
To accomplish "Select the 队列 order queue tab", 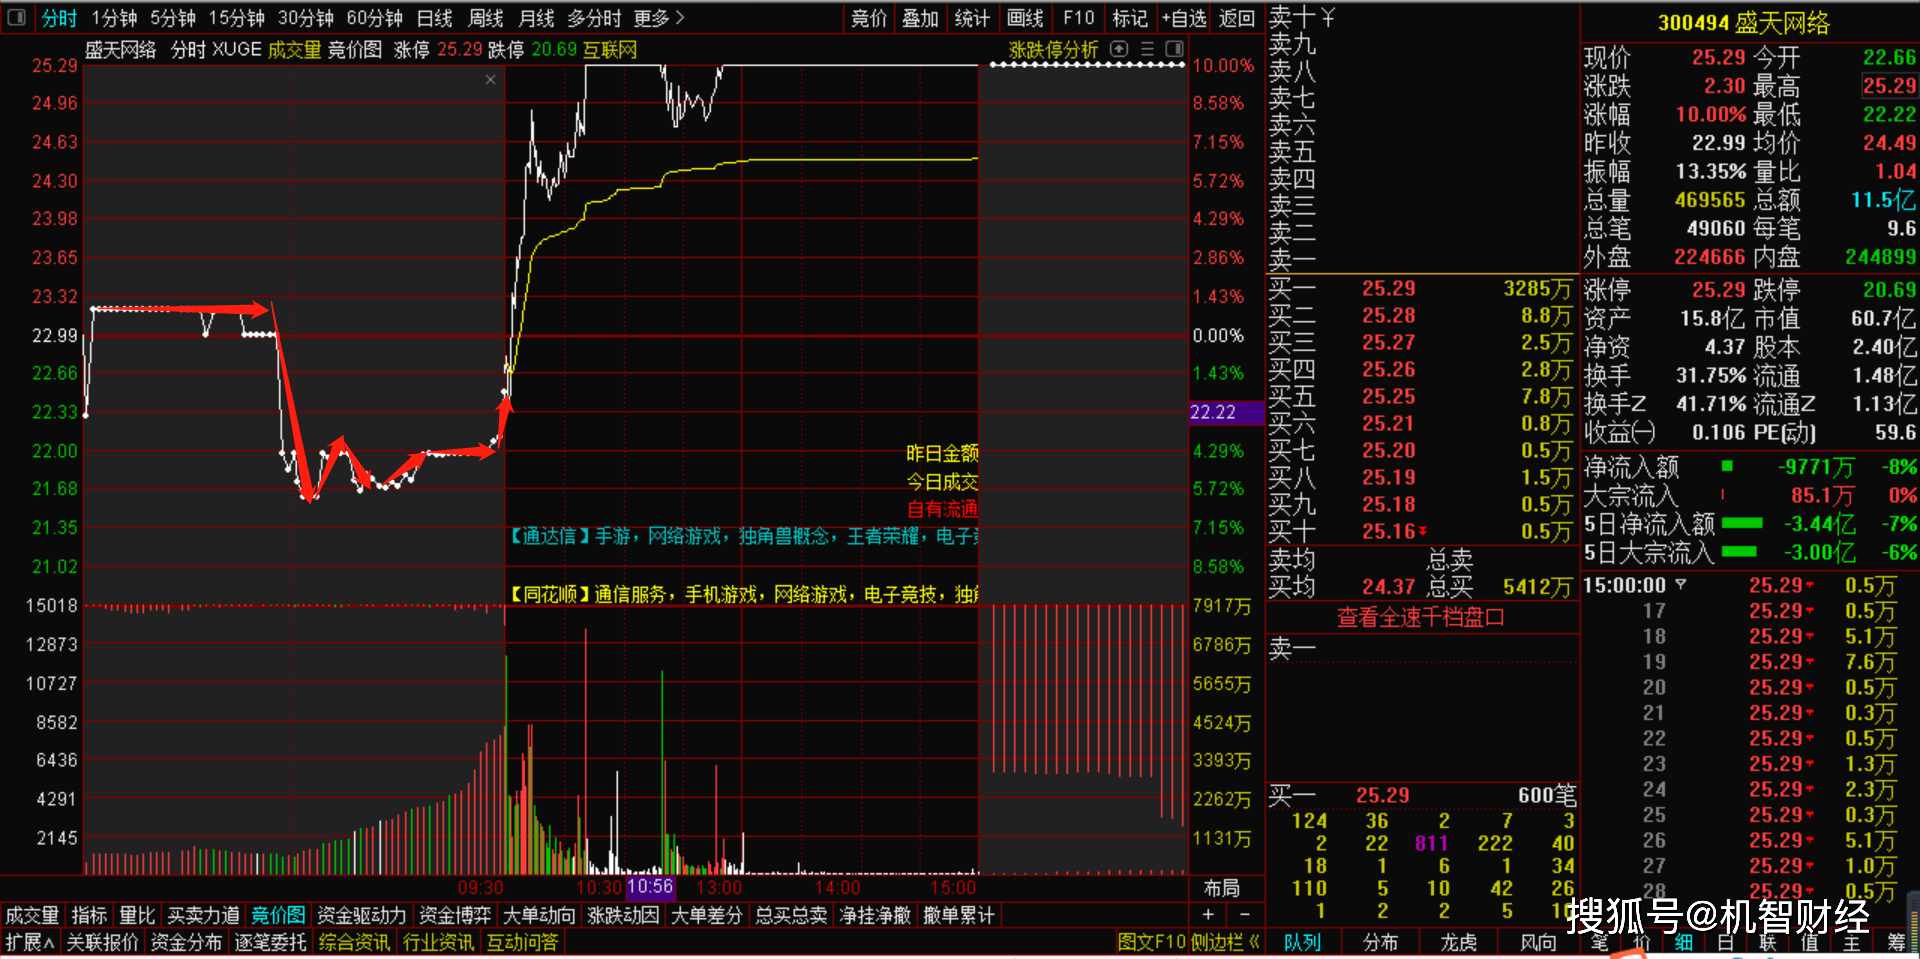I will click(1302, 942).
